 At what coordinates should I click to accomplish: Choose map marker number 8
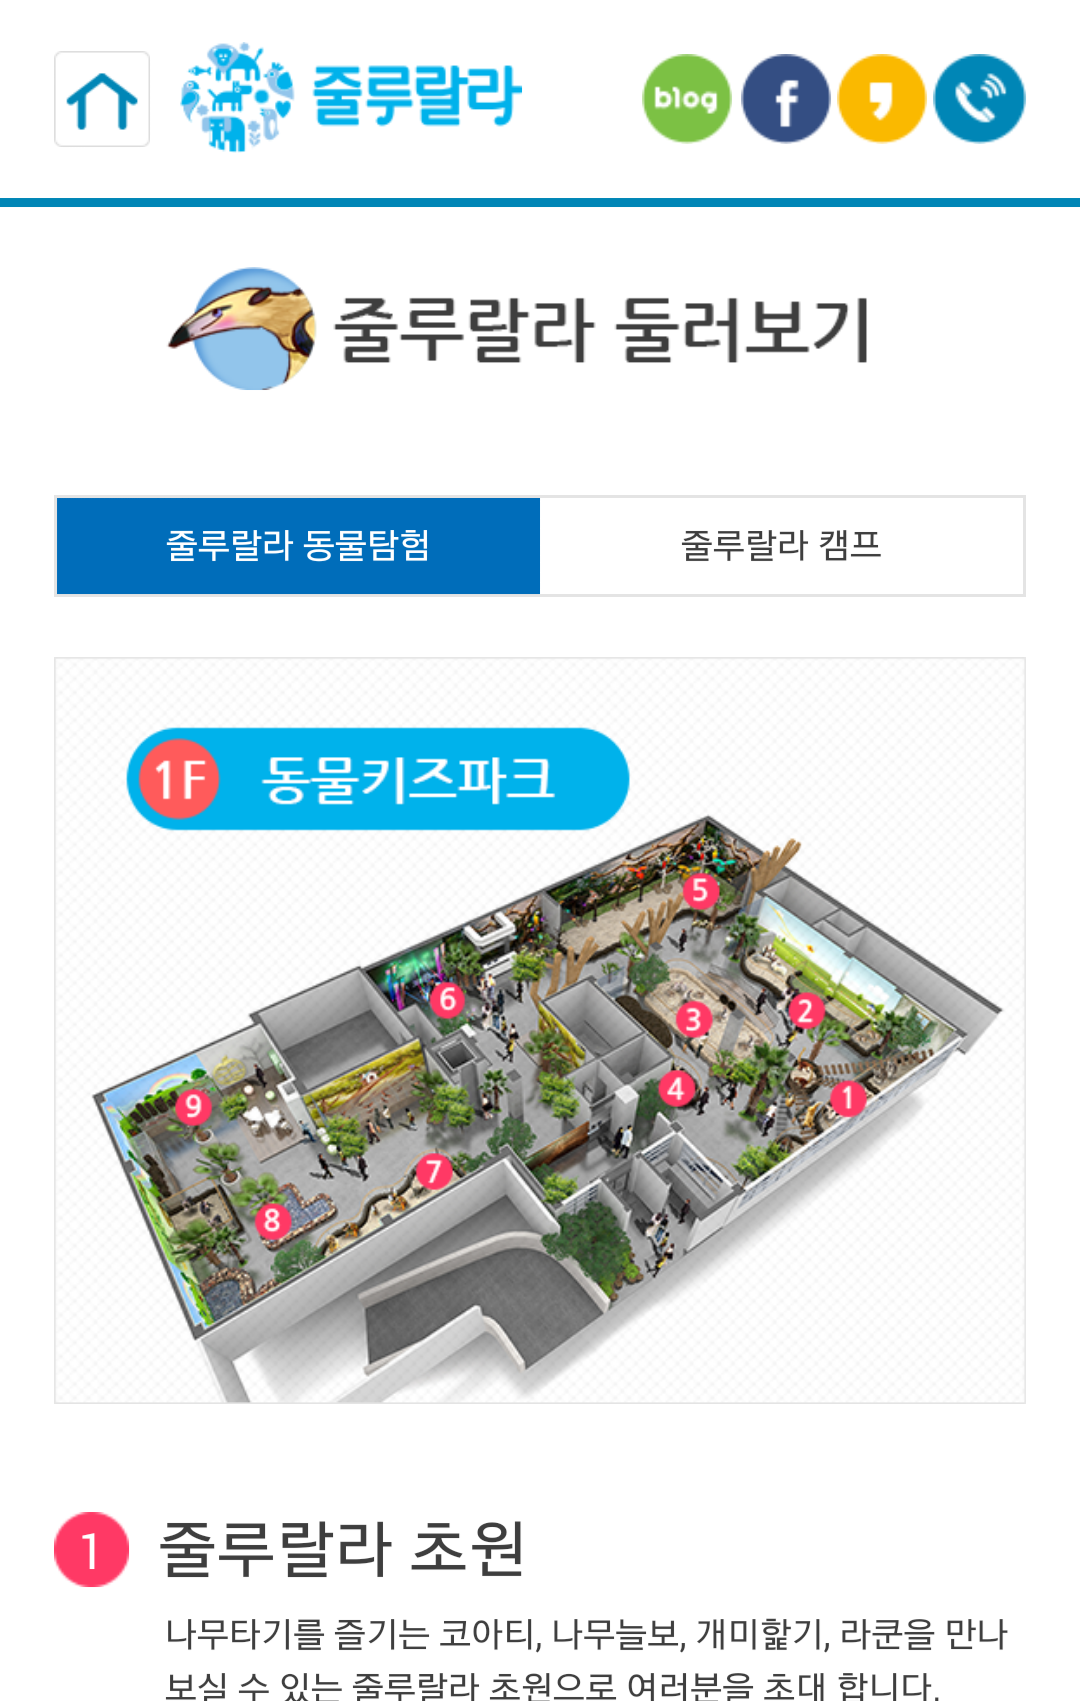click(271, 1220)
